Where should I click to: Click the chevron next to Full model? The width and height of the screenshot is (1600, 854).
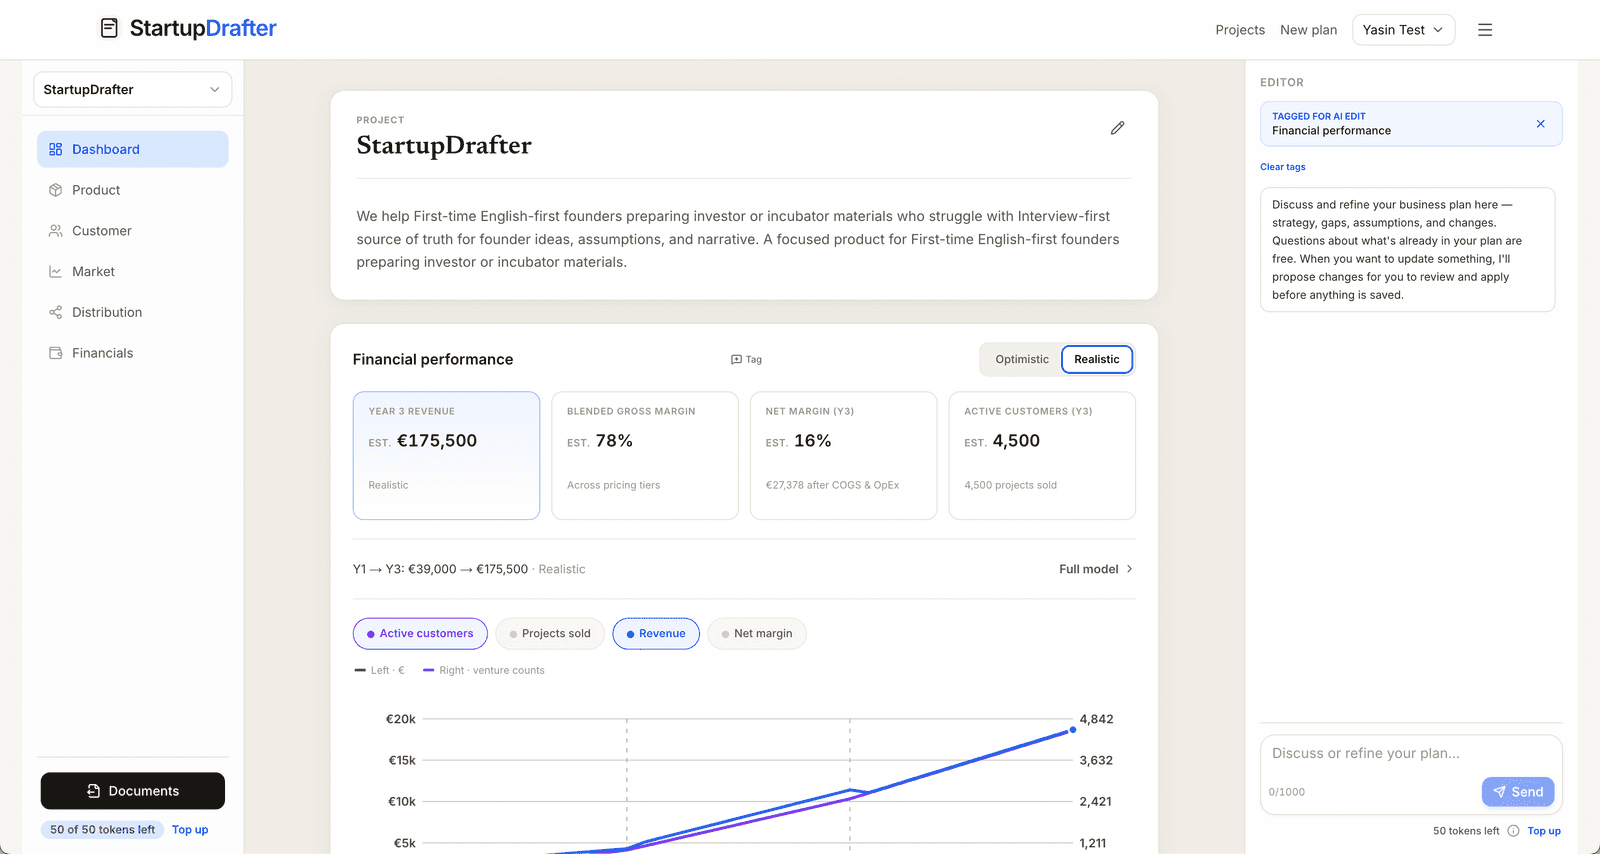pos(1130,569)
